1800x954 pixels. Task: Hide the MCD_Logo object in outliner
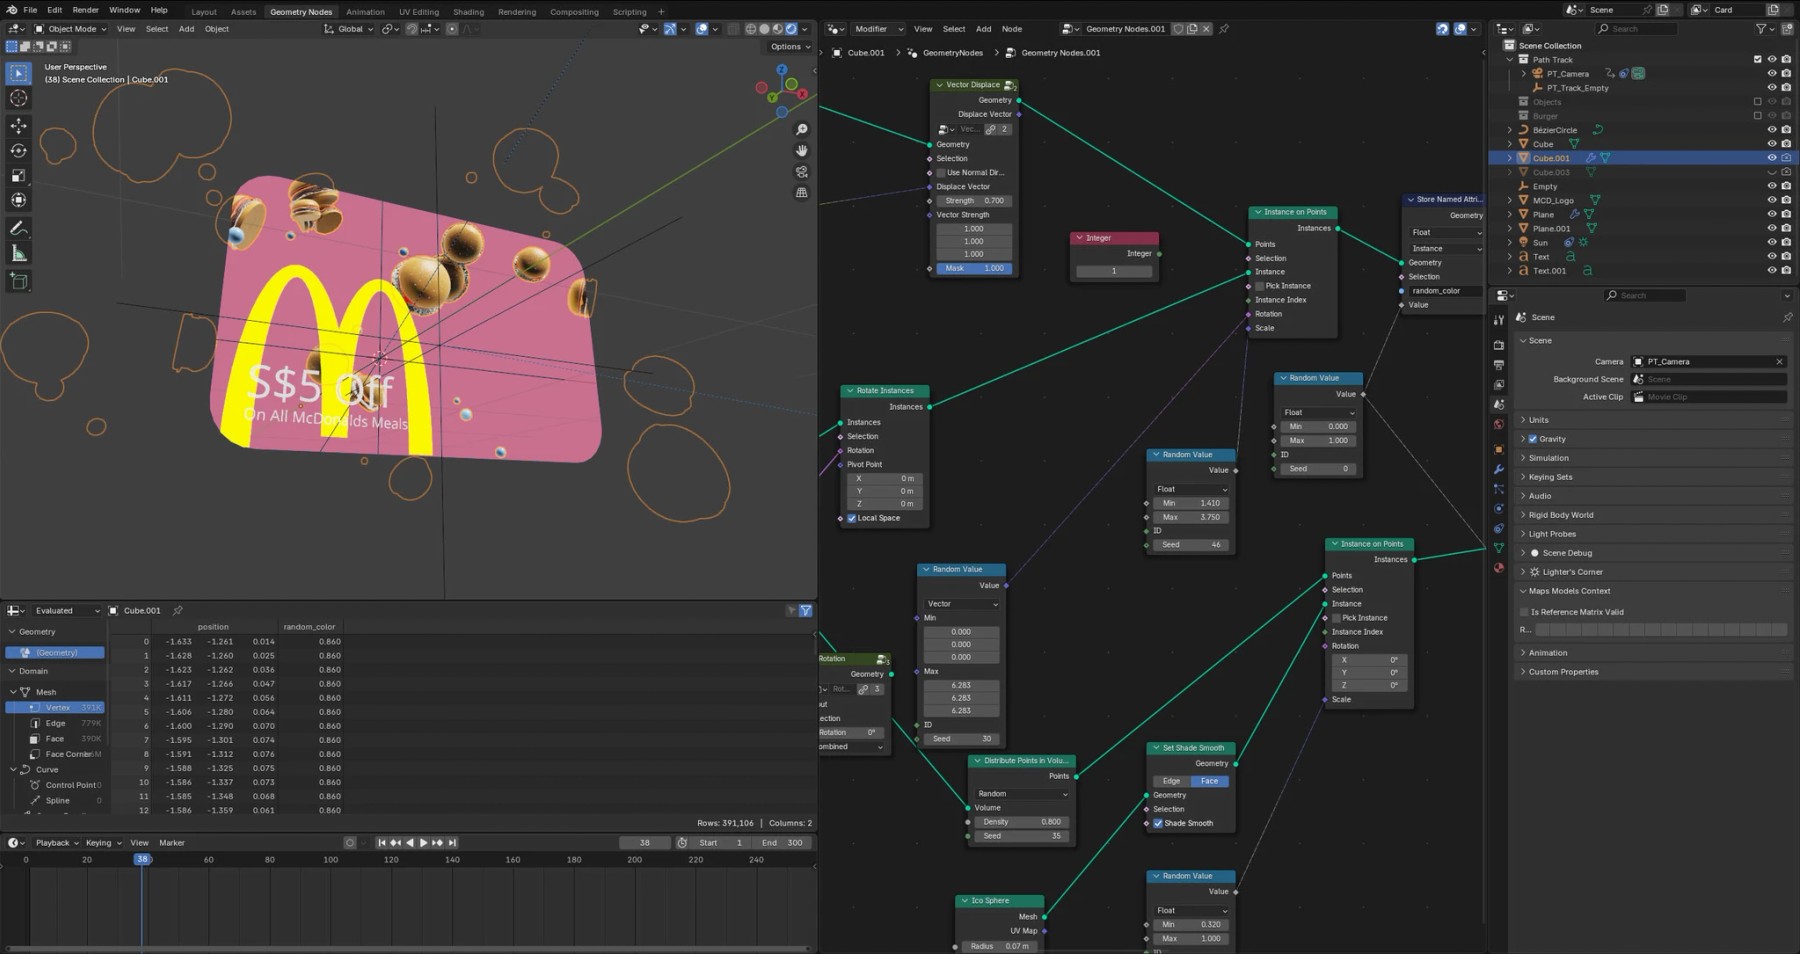pyautogui.click(x=1771, y=200)
